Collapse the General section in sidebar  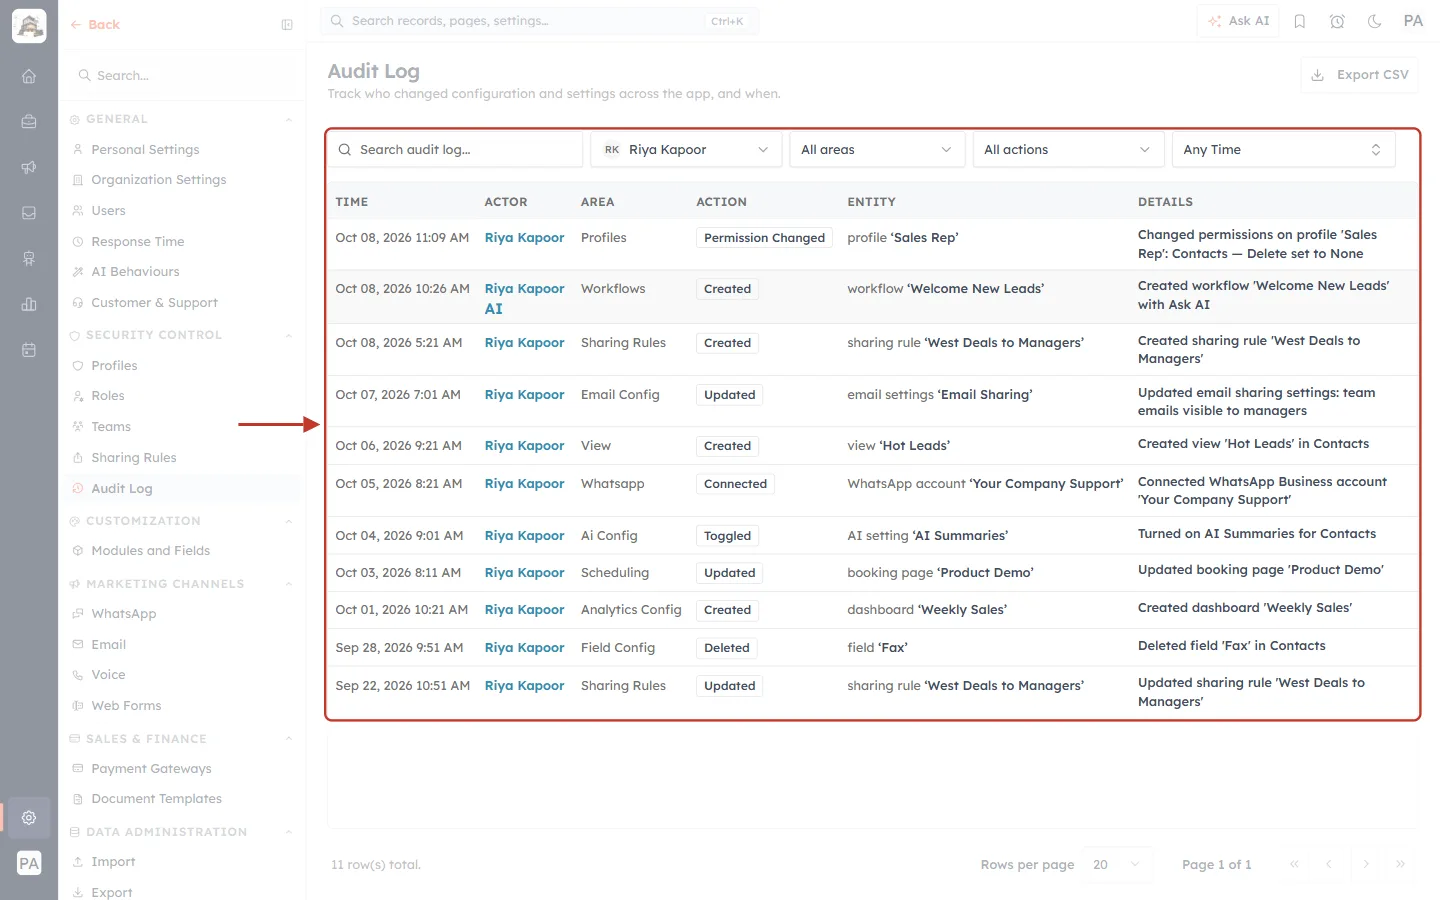289,120
